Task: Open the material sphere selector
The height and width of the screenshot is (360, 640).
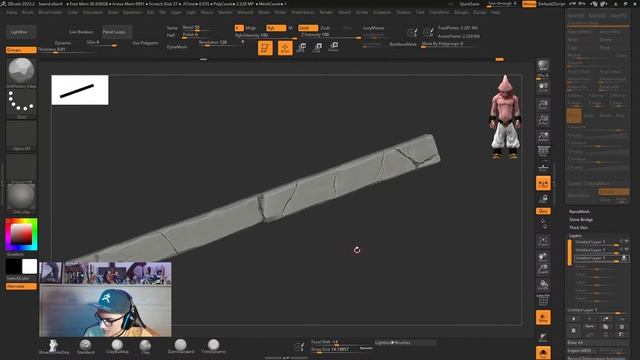Action: [21, 198]
